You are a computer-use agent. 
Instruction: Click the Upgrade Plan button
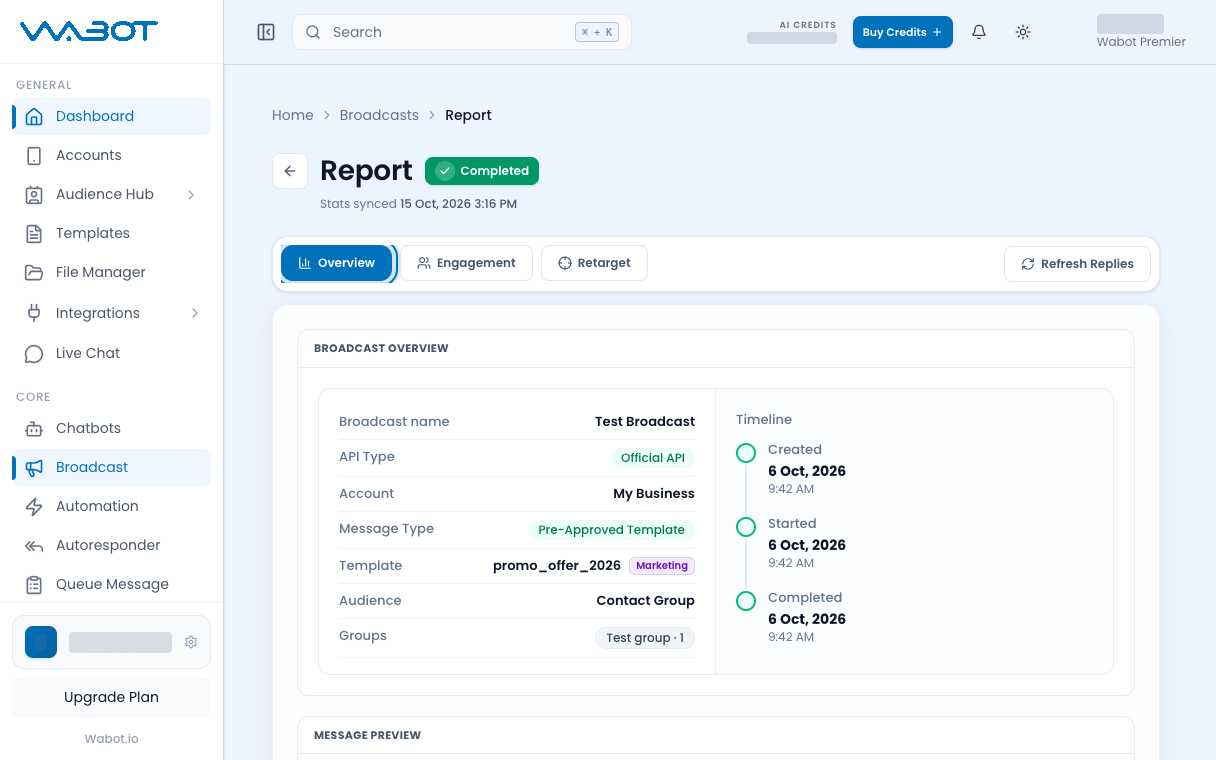(x=111, y=697)
